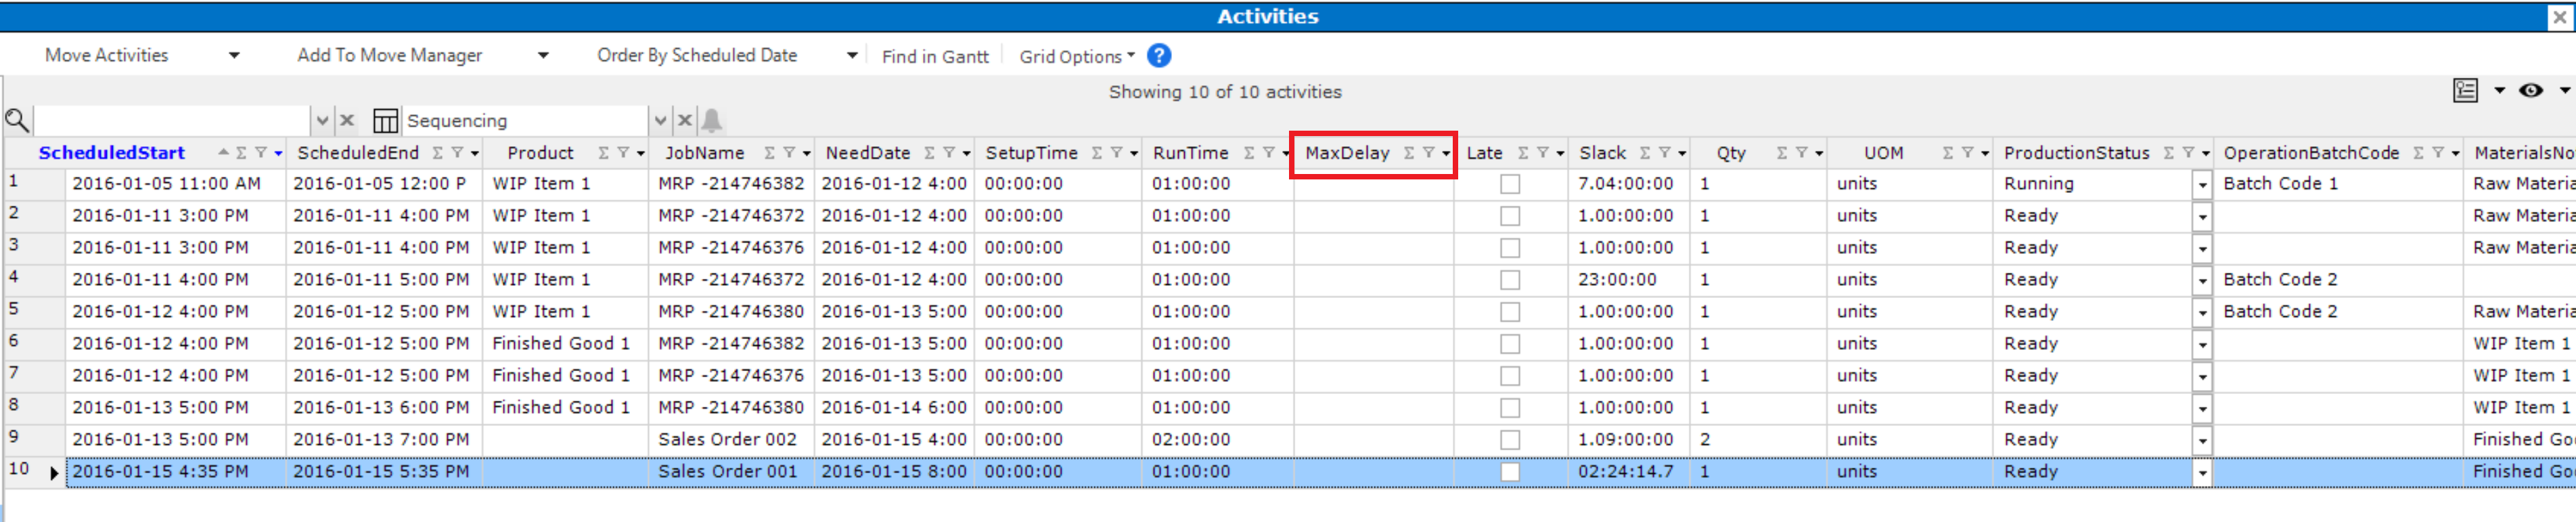Toggle the eye visibility icon
2576x522 pixels.
pos(2530,91)
